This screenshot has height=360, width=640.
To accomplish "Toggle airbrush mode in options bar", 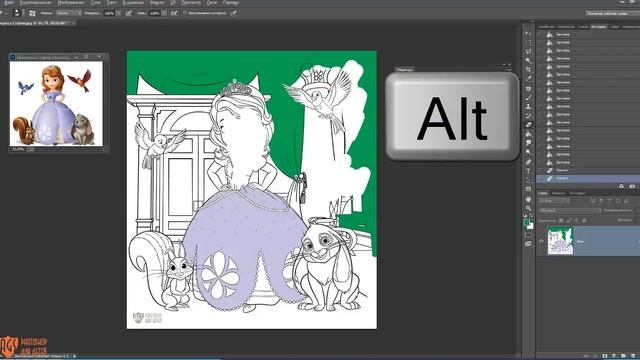I will (174, 13).
